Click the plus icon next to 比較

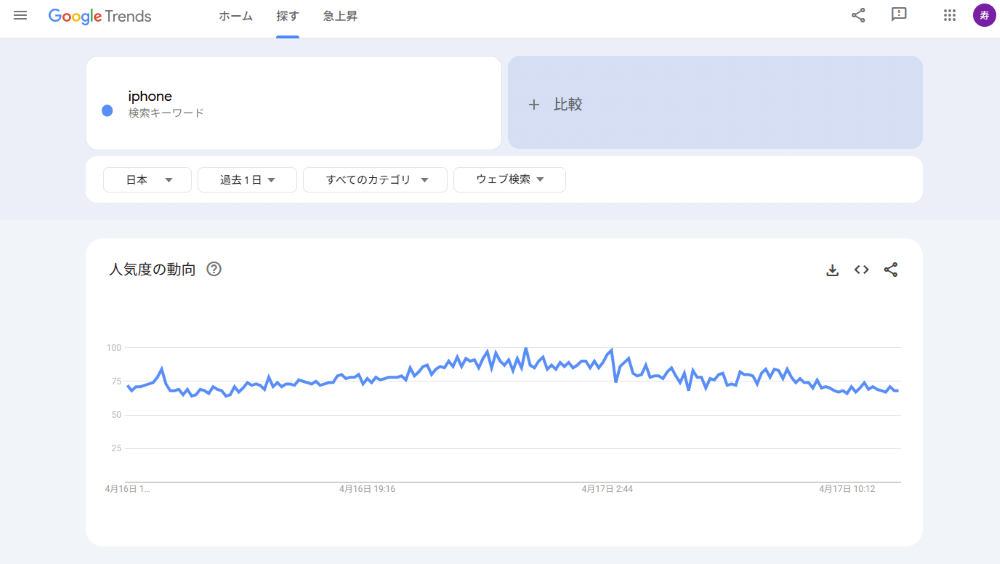(x=534, y=105)
